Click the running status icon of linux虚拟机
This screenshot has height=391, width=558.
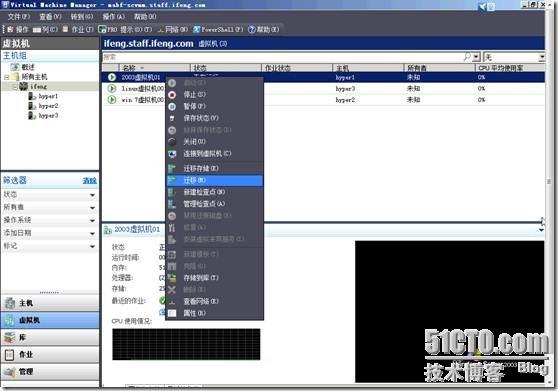112,88
